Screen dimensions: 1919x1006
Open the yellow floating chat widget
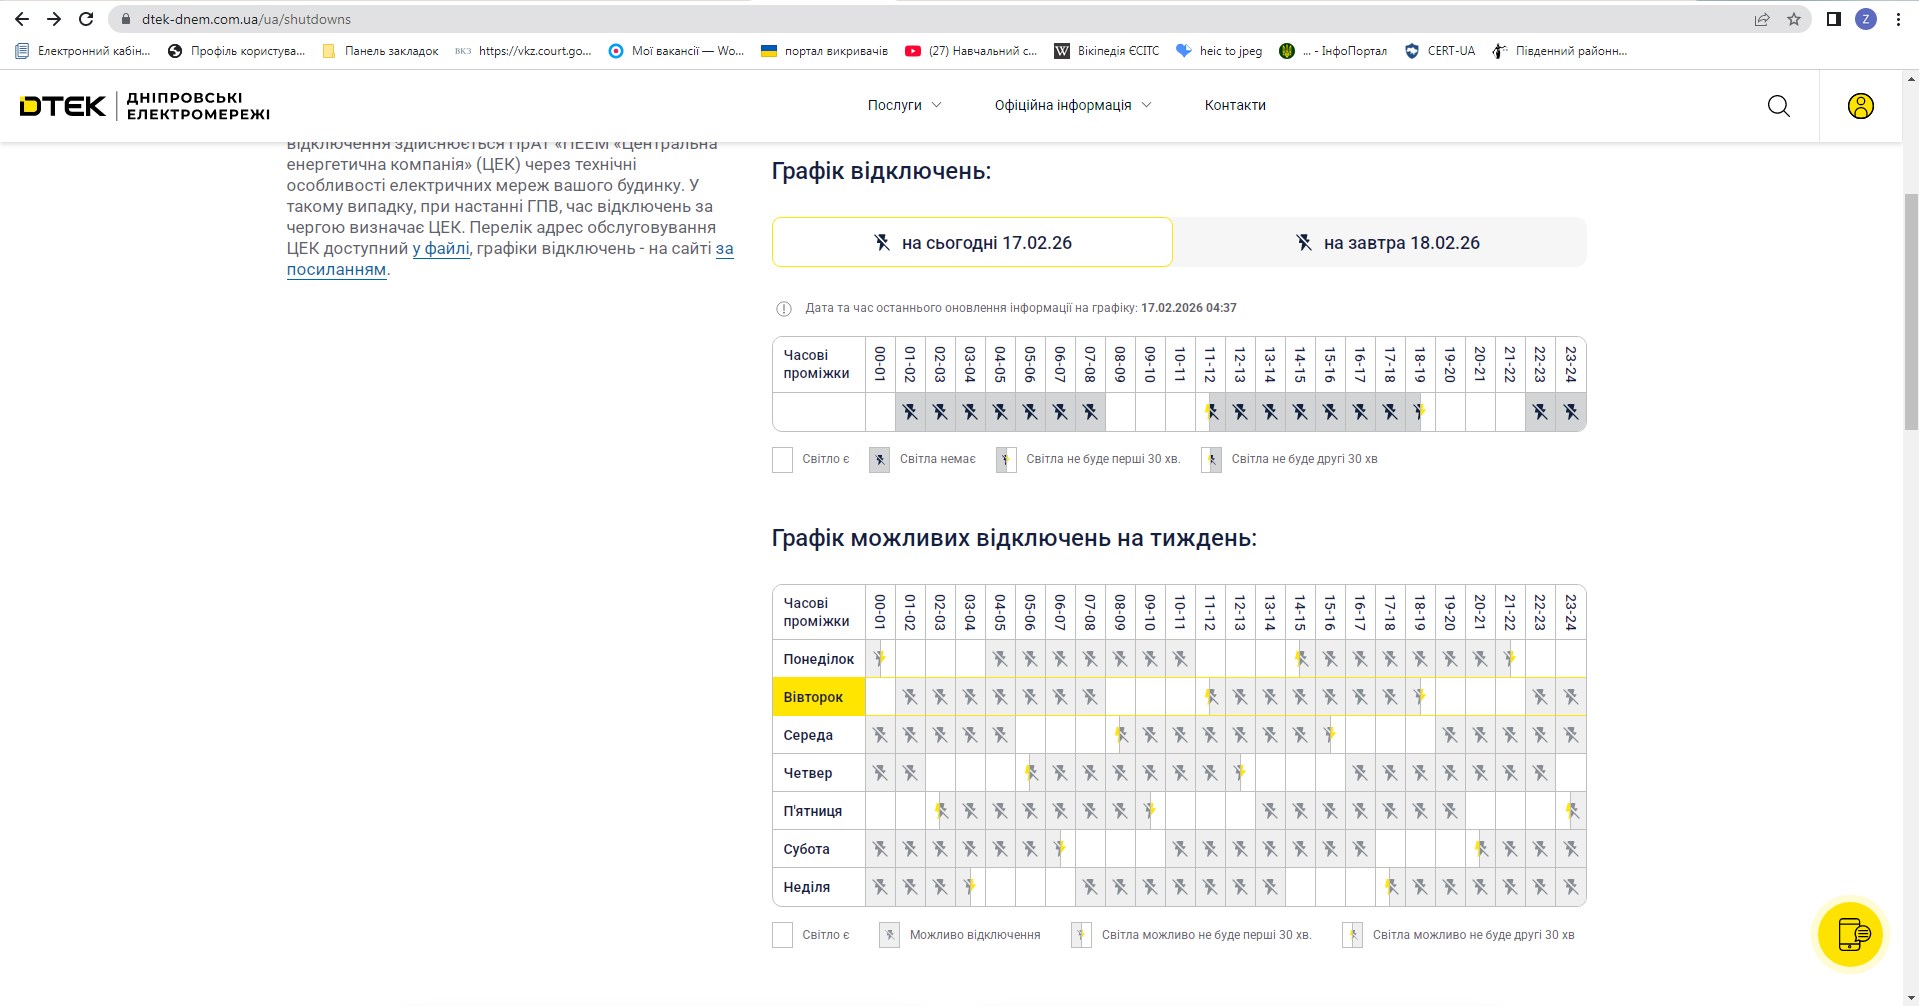tap(1850, 934)
